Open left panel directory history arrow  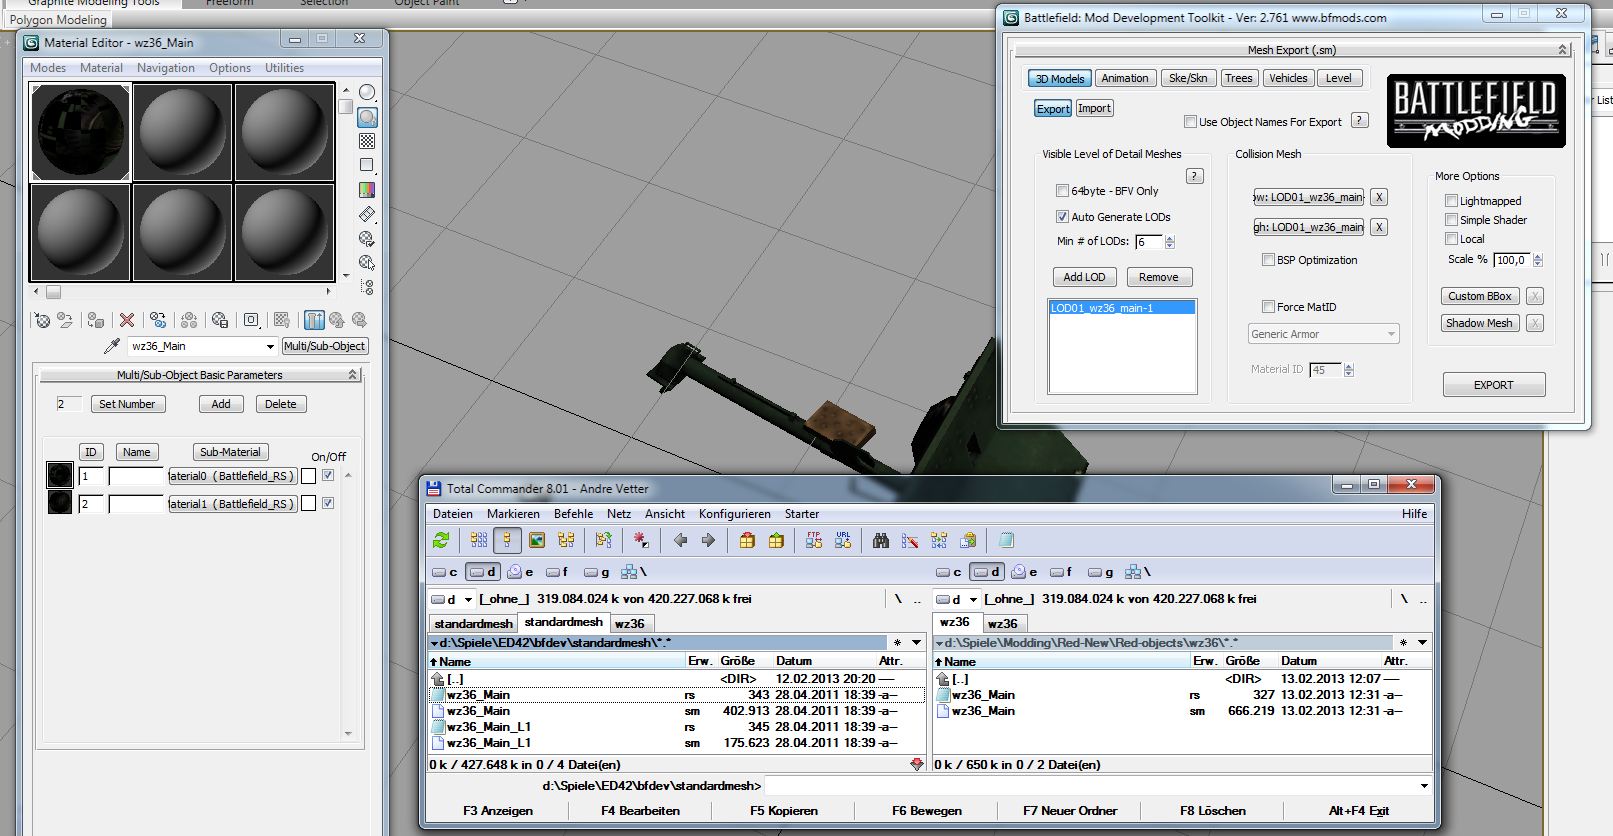point(916,643)
